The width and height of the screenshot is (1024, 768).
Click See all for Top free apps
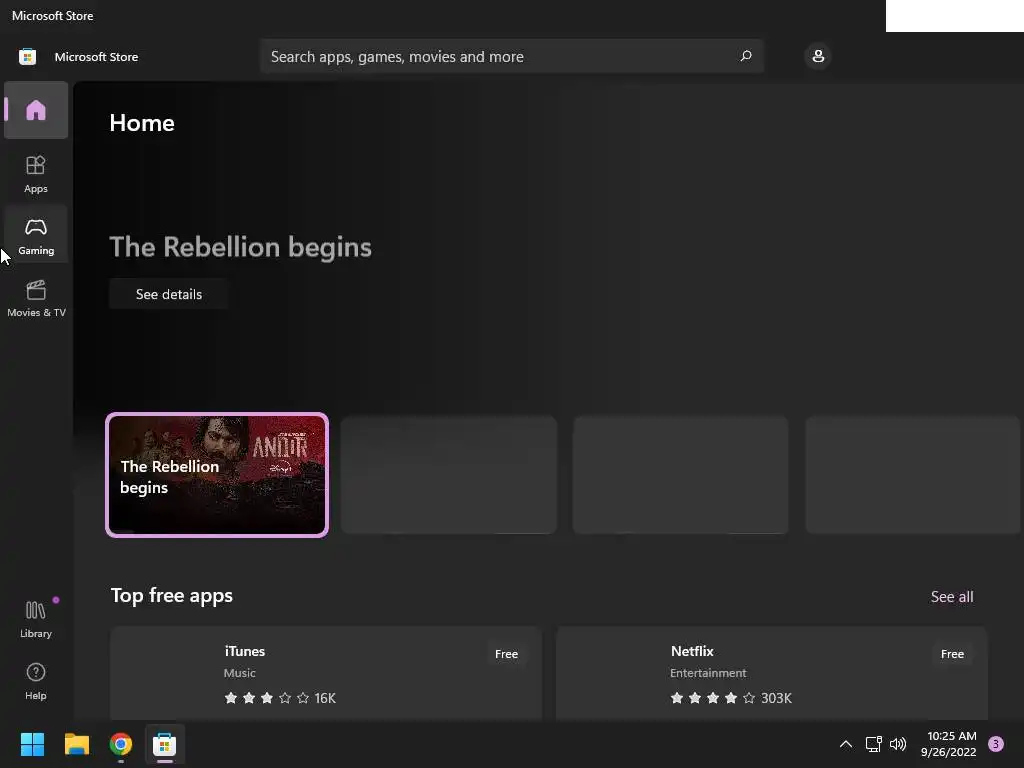(952, 596)
